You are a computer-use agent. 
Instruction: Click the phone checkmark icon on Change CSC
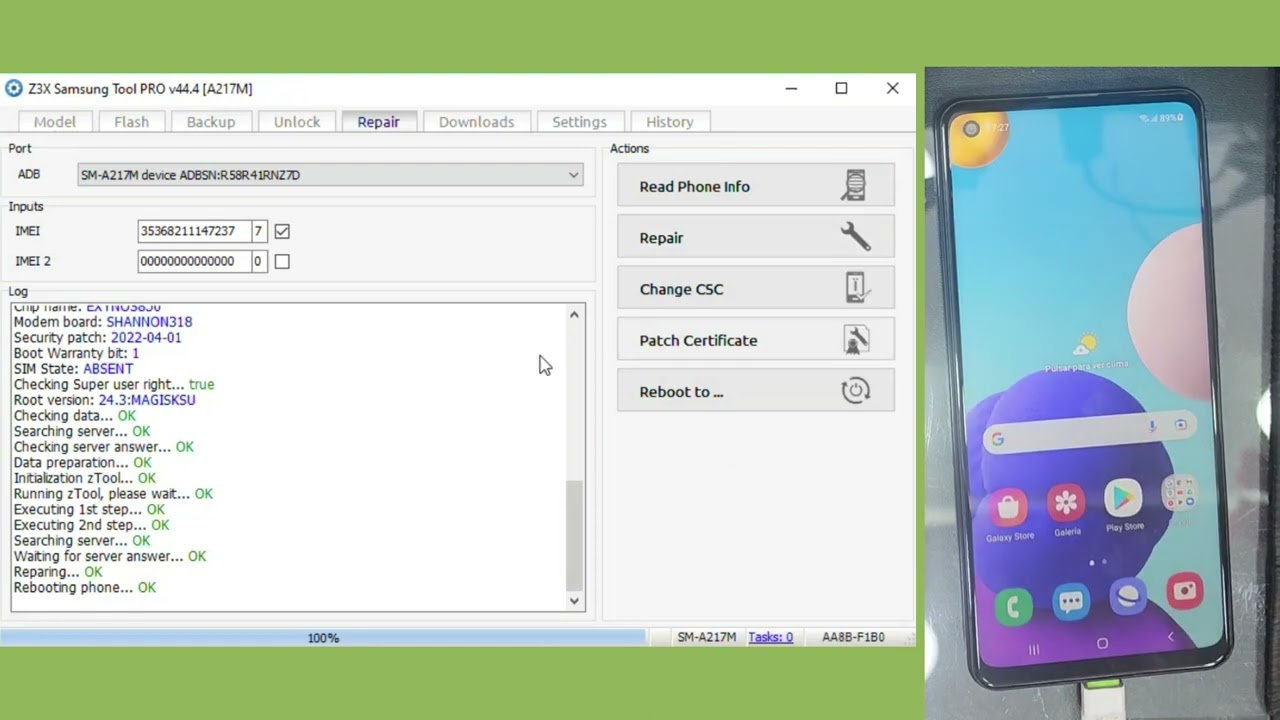coord(857,288)
